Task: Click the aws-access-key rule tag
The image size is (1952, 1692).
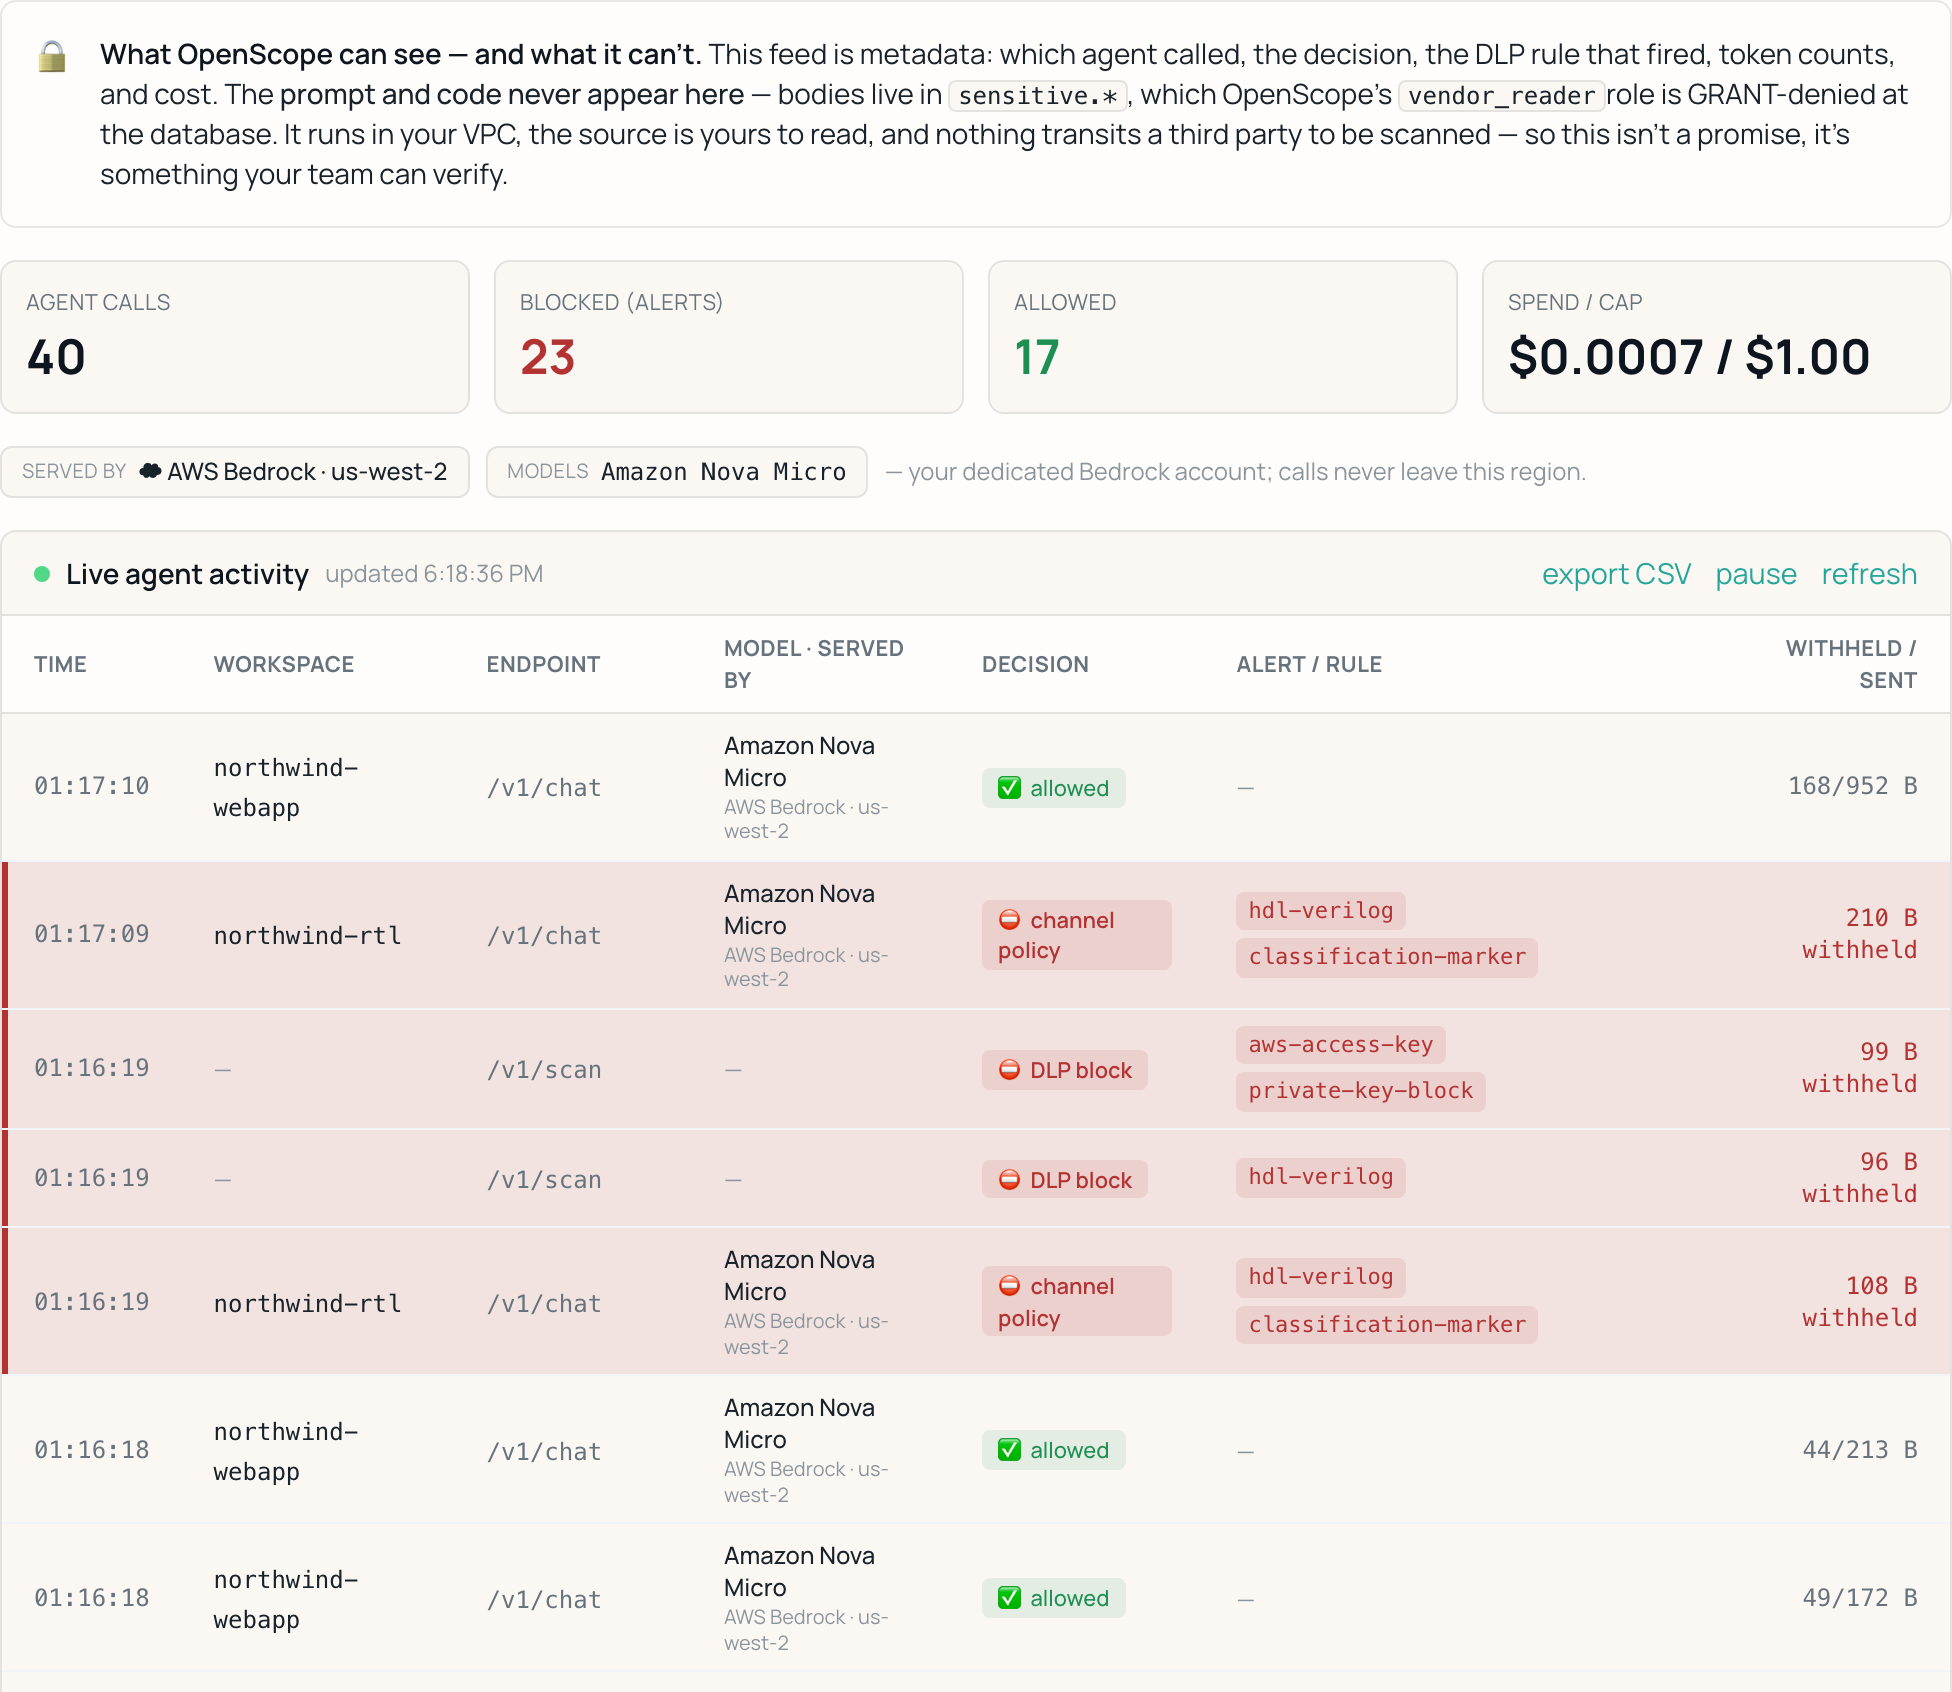Action: (1341, 1045)
